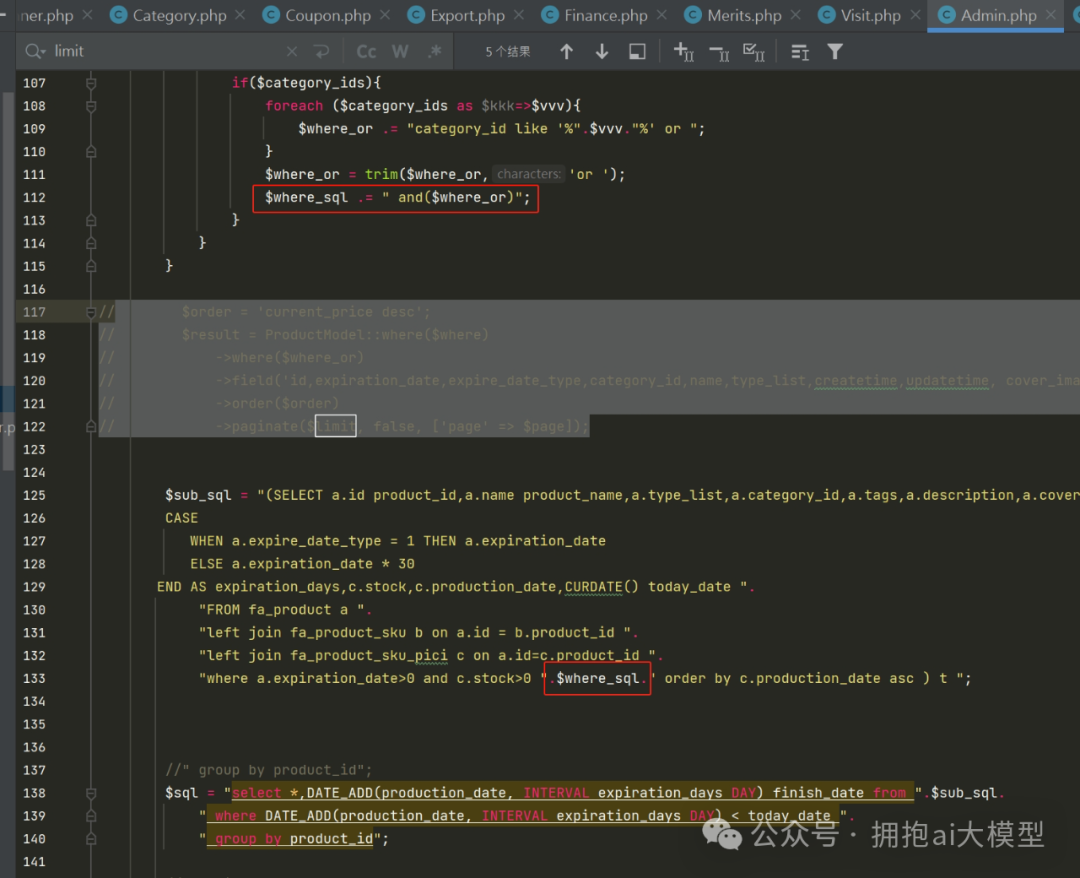Clear the search text with X
This screenshot has height=878, width=1080.
point(291,51)
